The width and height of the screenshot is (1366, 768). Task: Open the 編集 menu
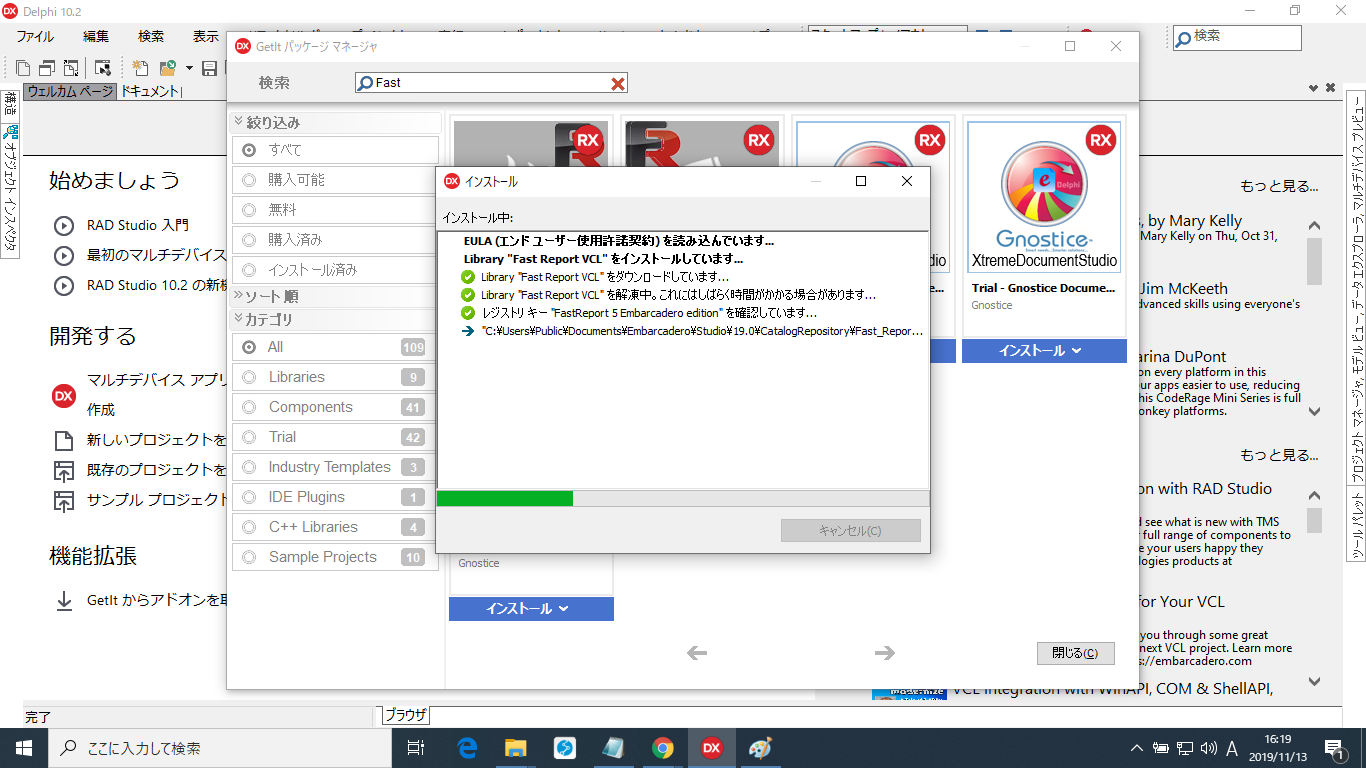[x=96, y=36]
